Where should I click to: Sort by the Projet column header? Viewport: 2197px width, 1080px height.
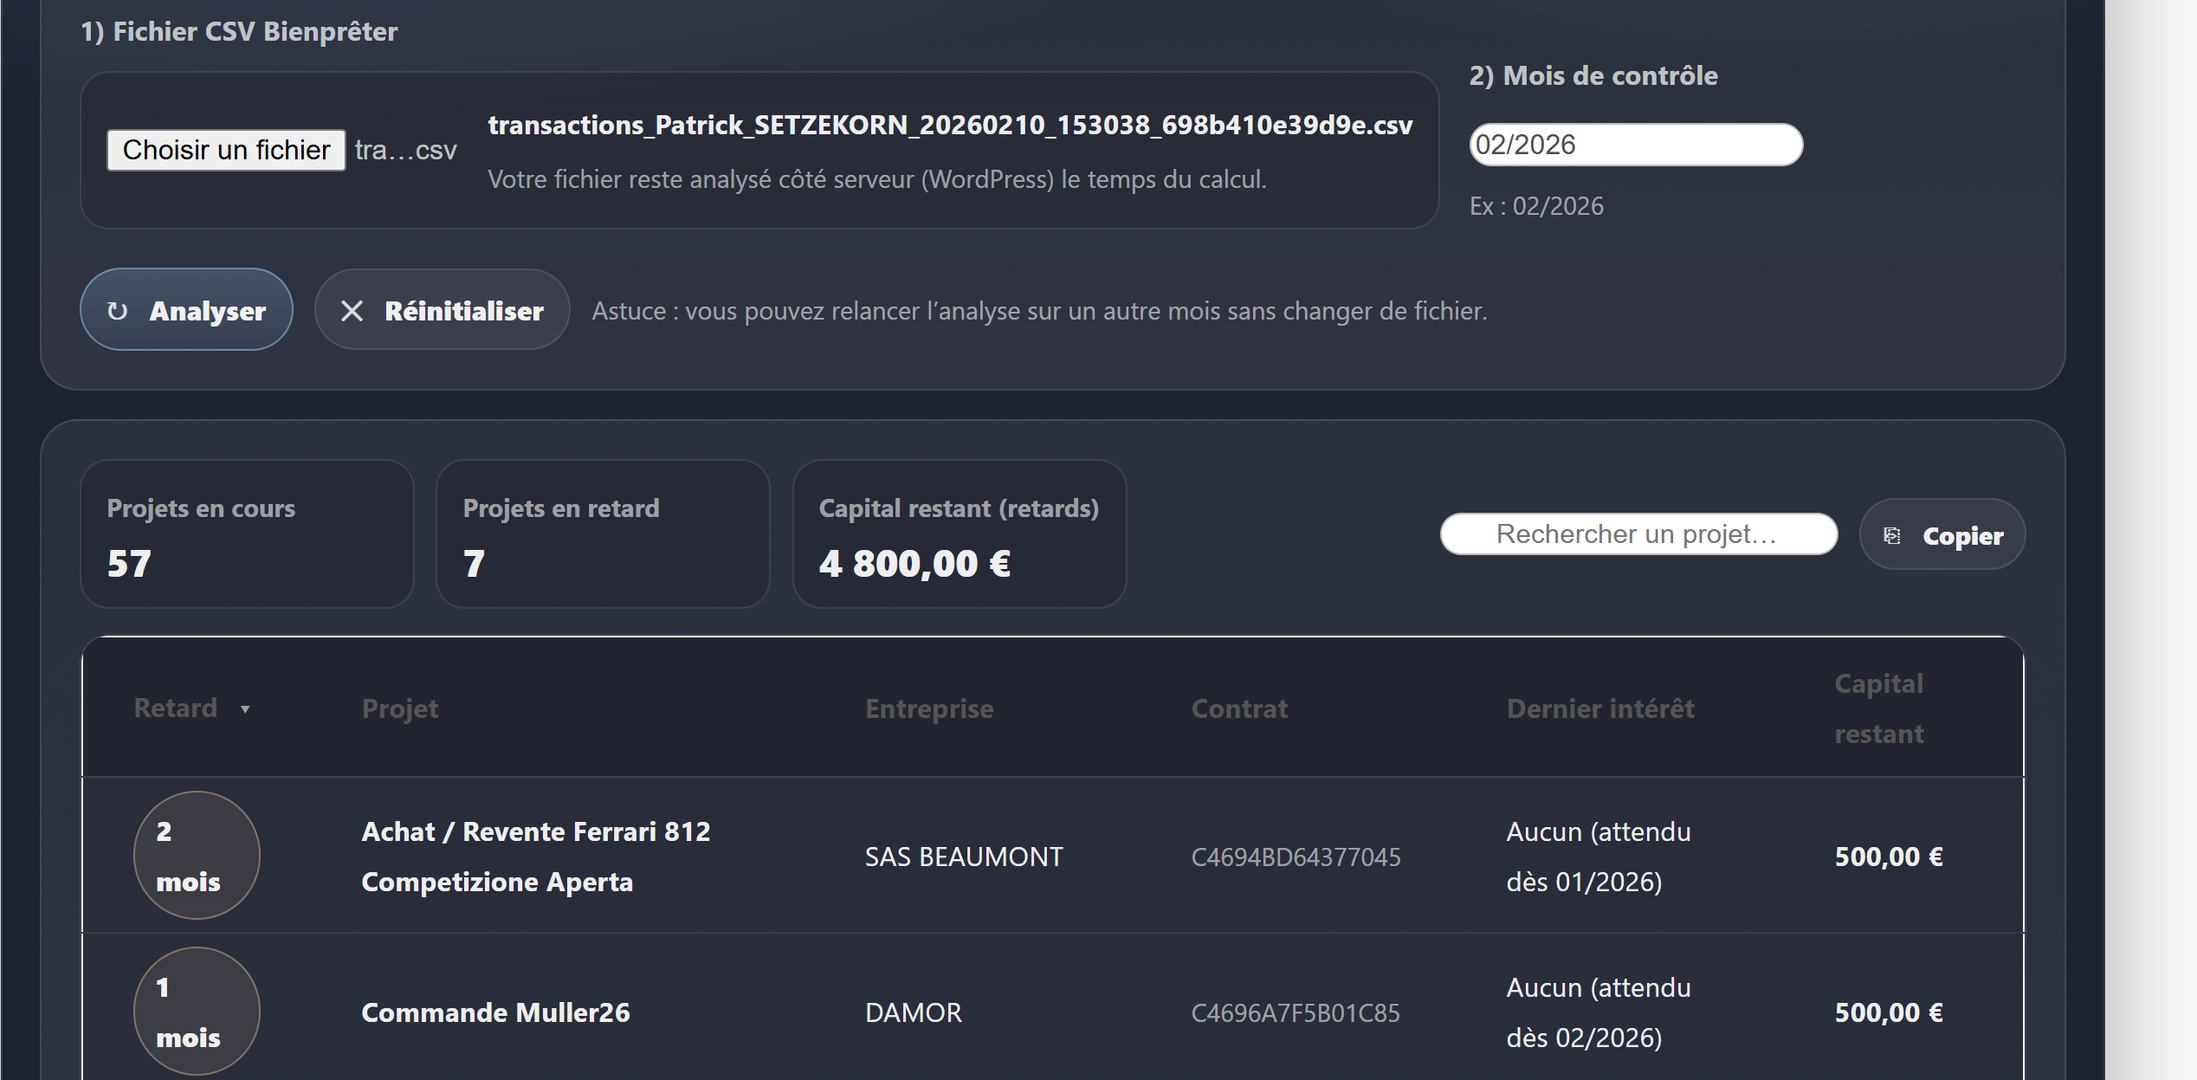(x=400, y=708)
